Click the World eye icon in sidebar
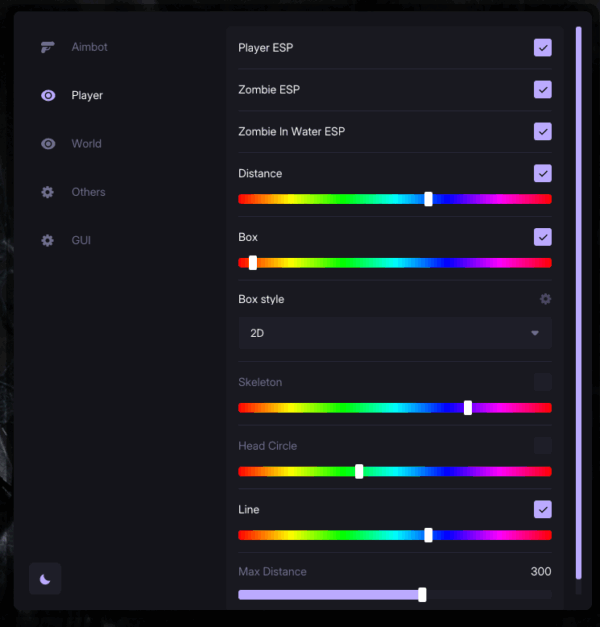600x627 pixels. tap(48, 144)
